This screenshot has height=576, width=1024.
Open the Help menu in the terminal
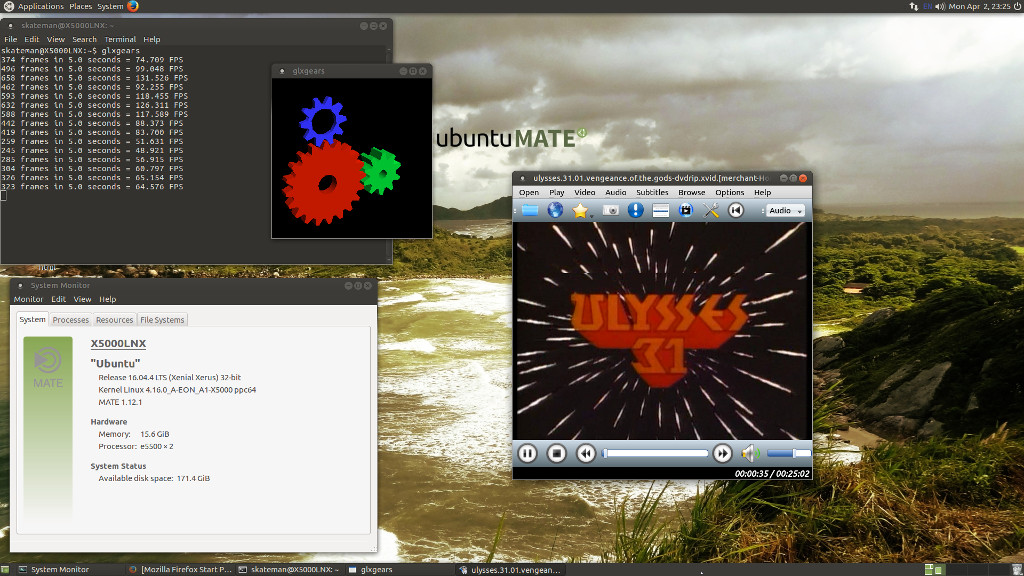click(x=152, y=40)
